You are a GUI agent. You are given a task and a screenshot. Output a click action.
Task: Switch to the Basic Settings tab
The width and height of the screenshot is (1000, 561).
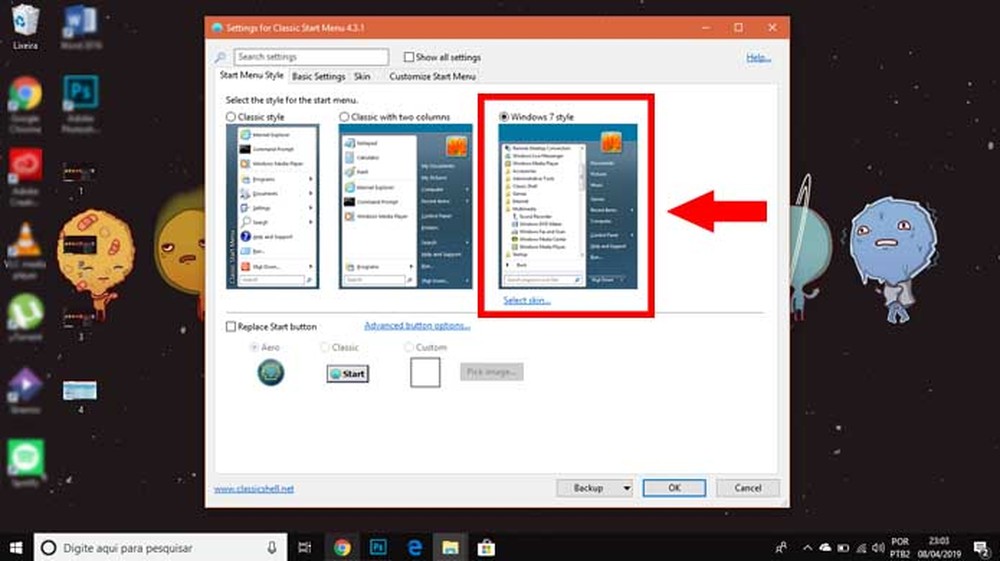[318, 76]
